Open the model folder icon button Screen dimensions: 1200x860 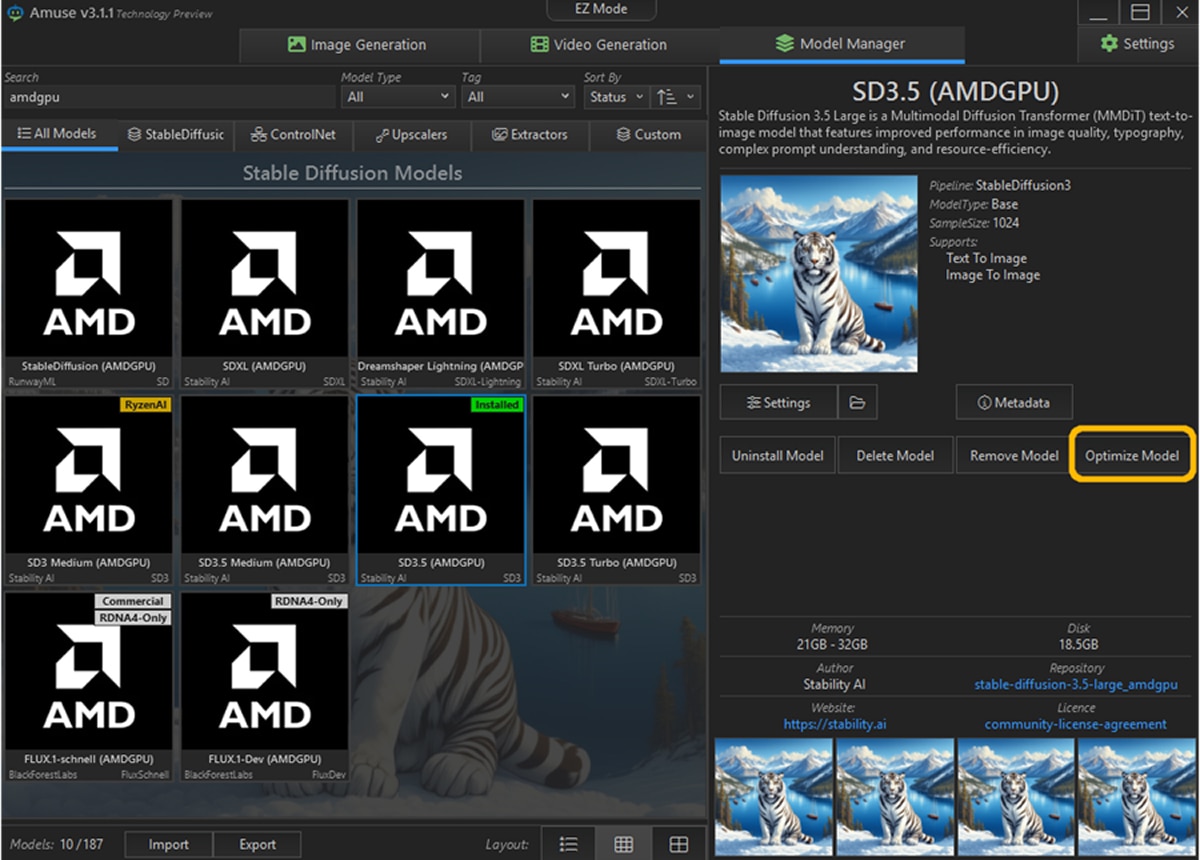(x=857, y=402)
